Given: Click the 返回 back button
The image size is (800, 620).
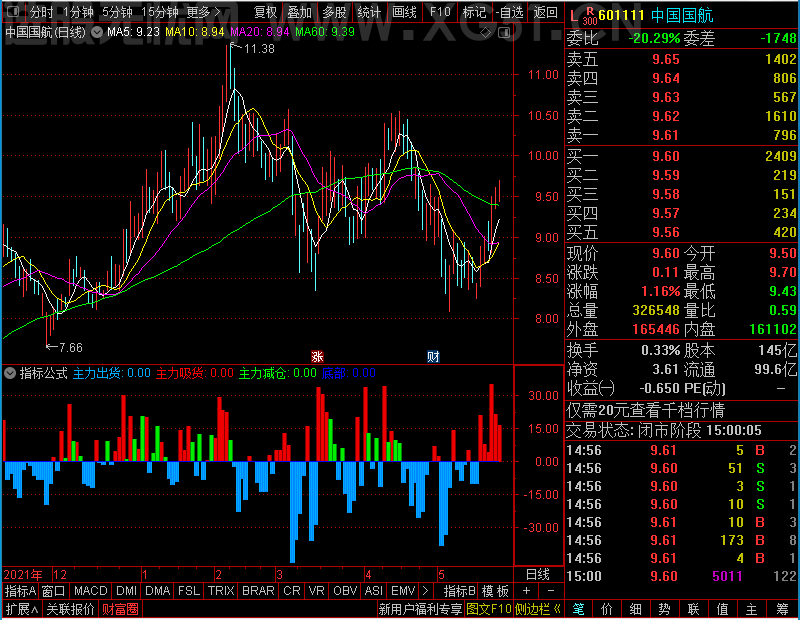Looking at the screenshot, I should (545, 11).
